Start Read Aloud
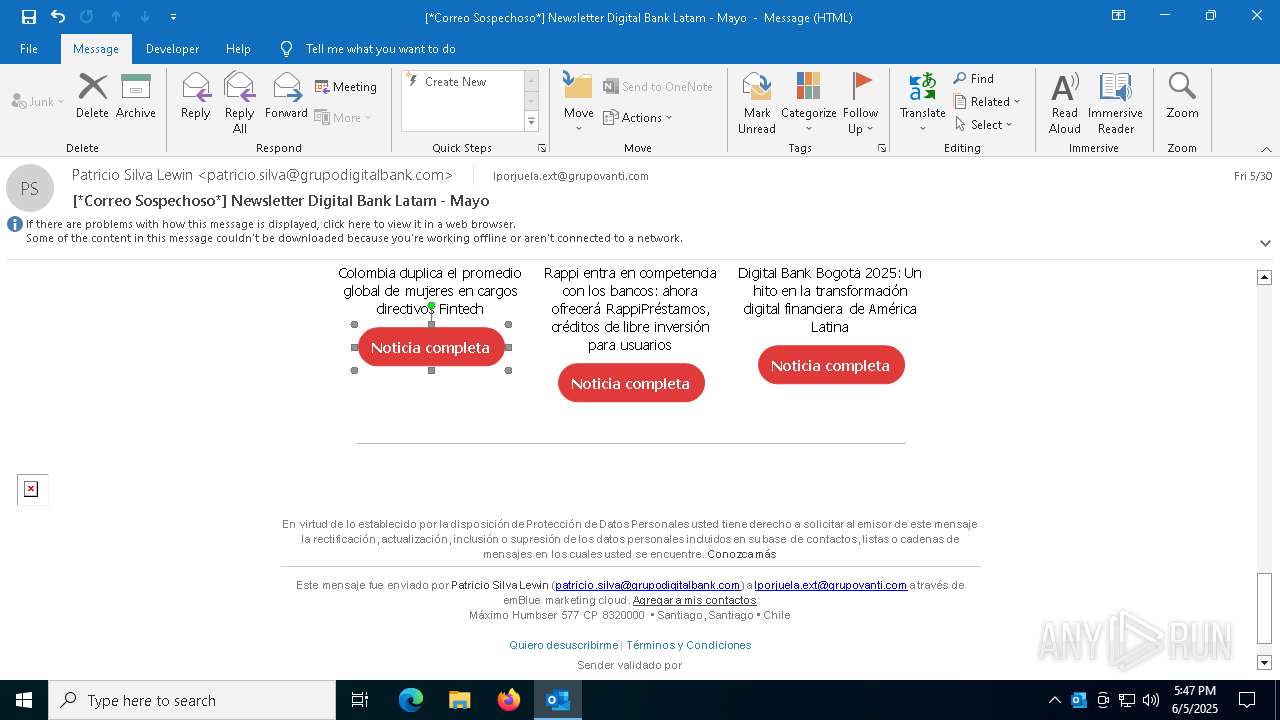1280x720 pixels. coord(1065,103)
